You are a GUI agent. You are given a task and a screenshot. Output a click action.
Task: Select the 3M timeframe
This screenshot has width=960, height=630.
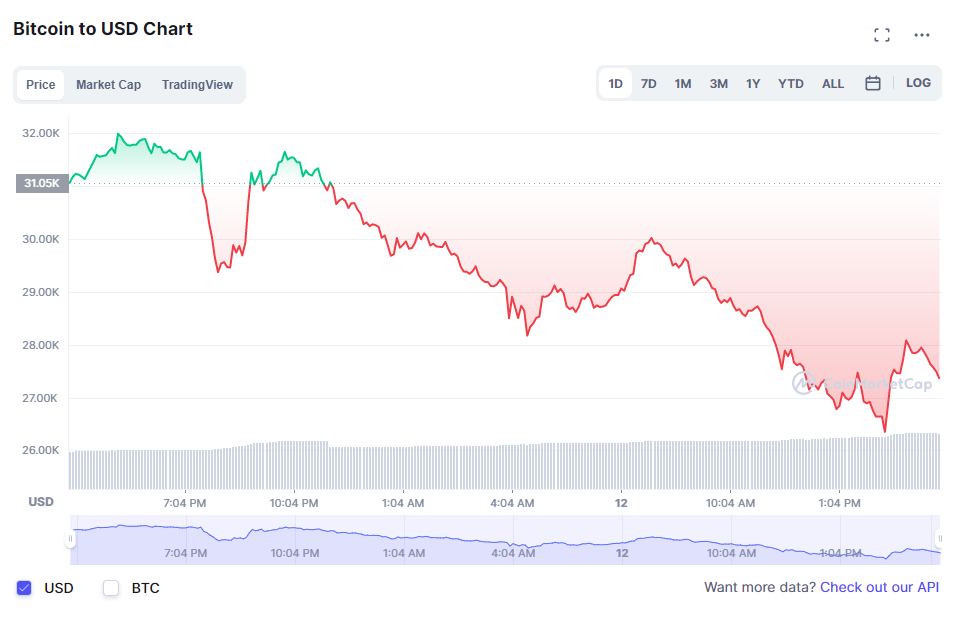point(718,83)
